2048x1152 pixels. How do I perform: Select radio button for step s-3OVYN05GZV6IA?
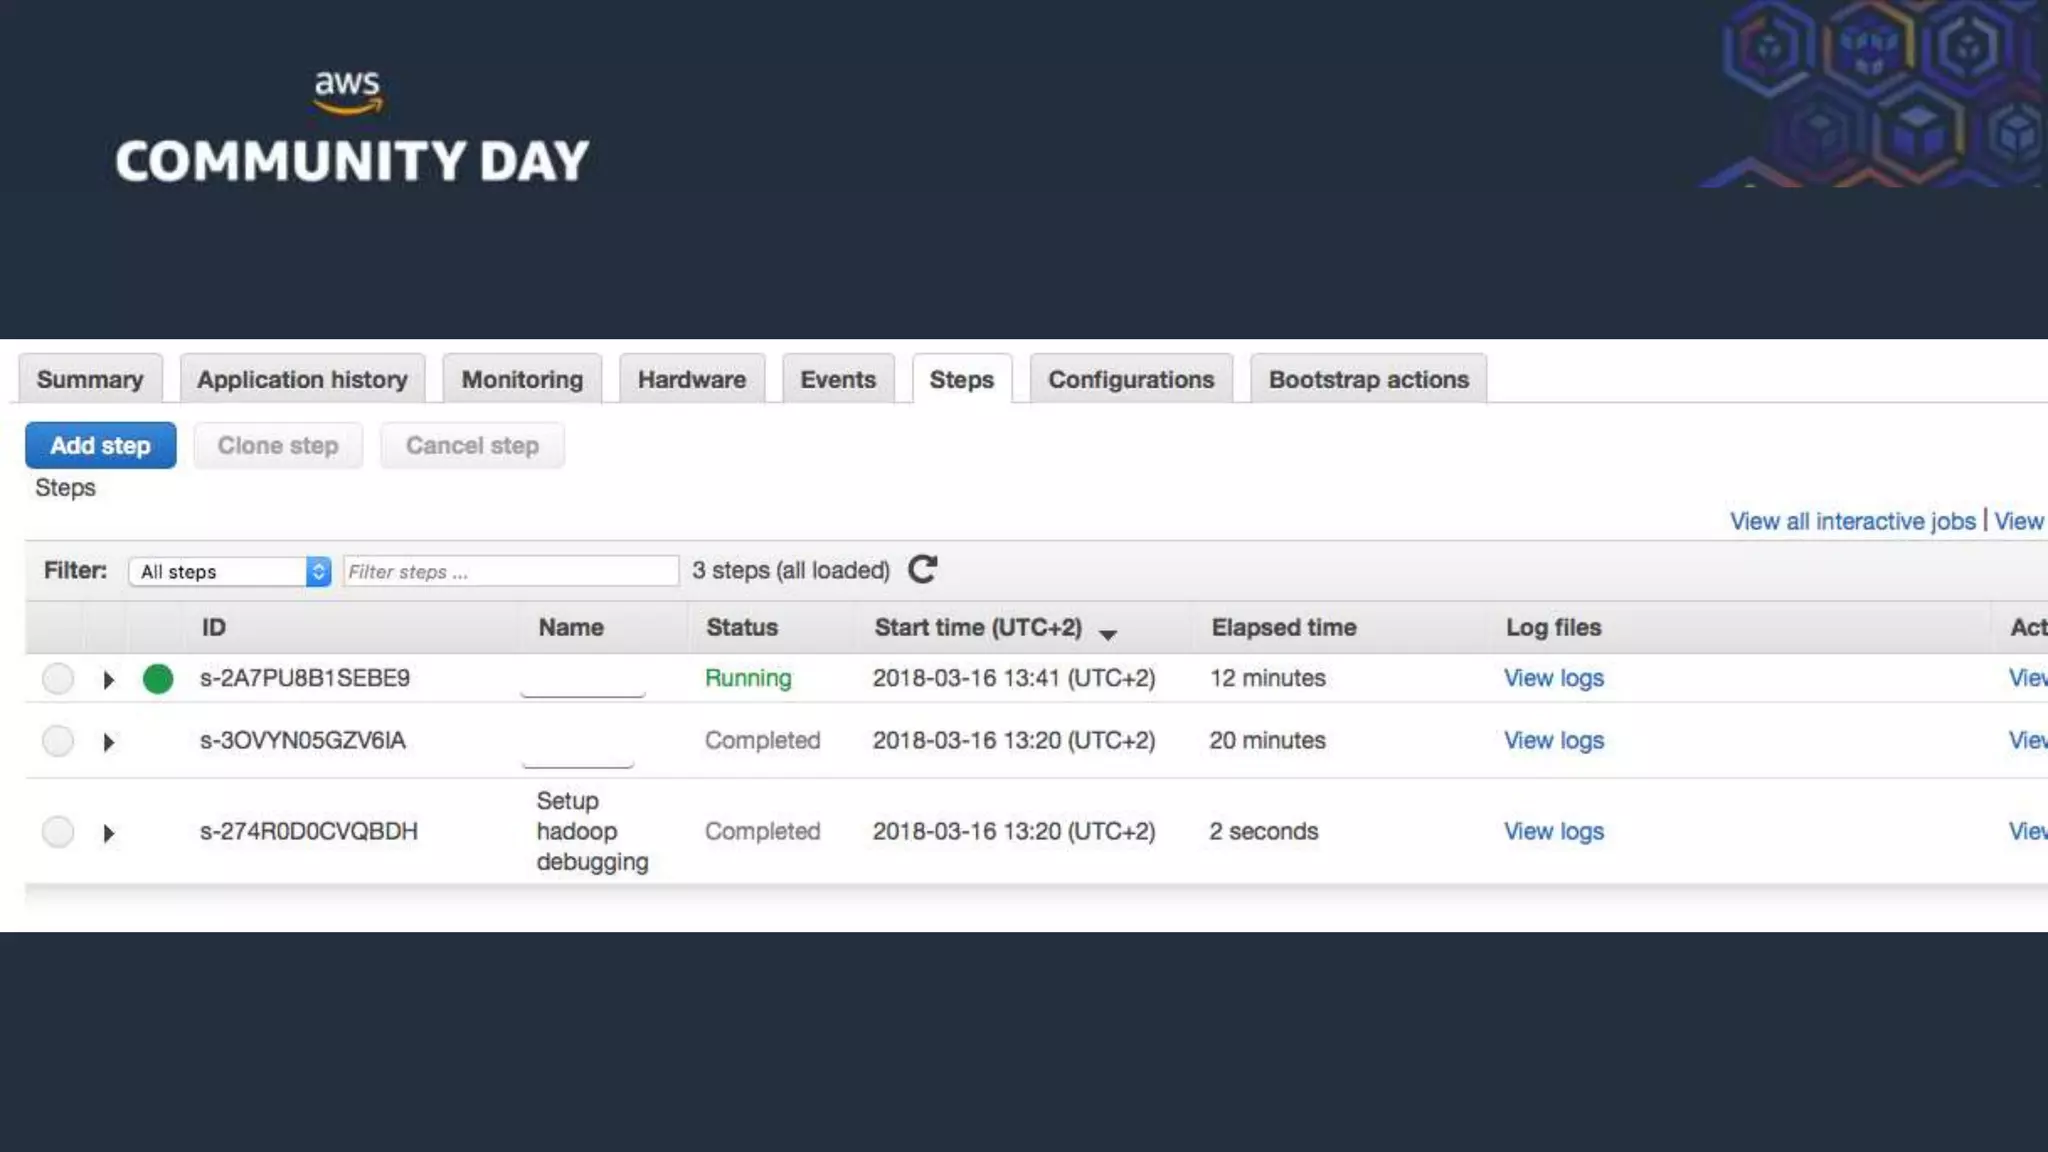pos(58,741)
